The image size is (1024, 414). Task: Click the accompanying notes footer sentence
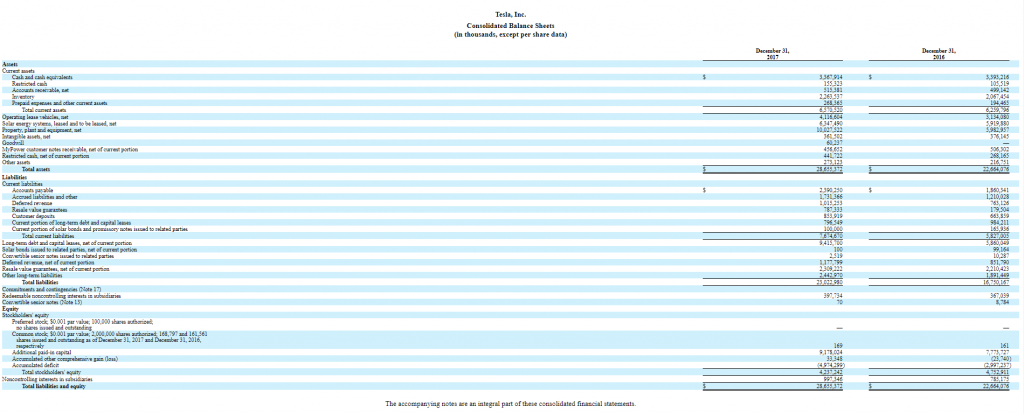pyautogui.click(x=510, y=404)
